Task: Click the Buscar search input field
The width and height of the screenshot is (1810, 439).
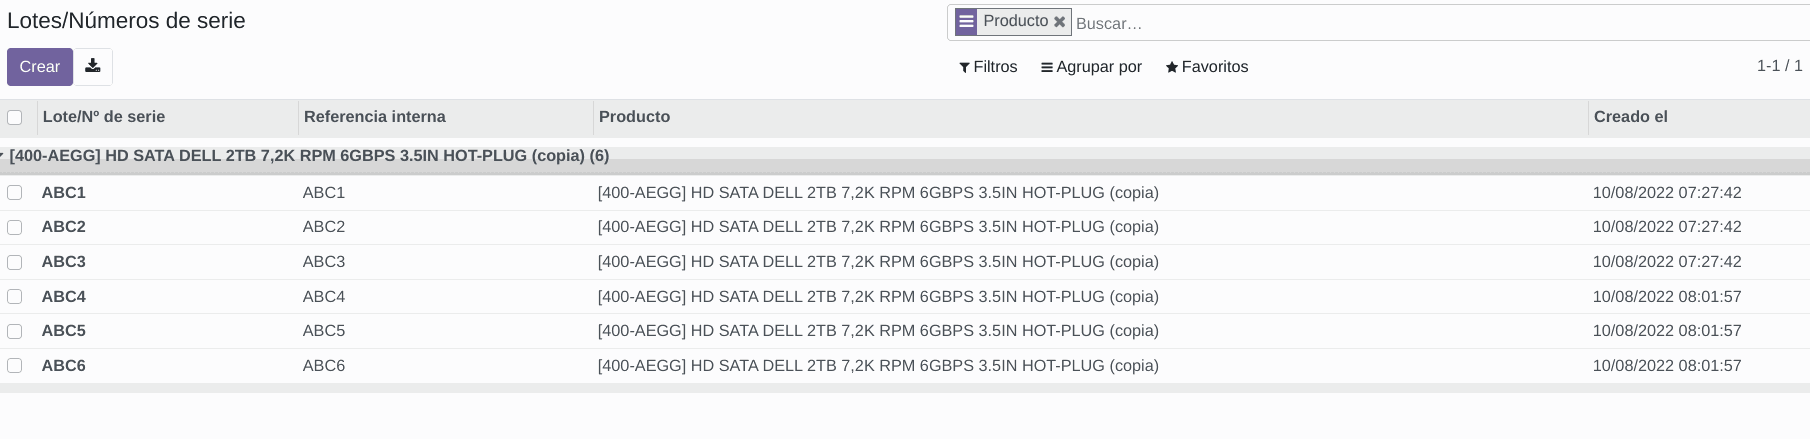Action: 1440,23
